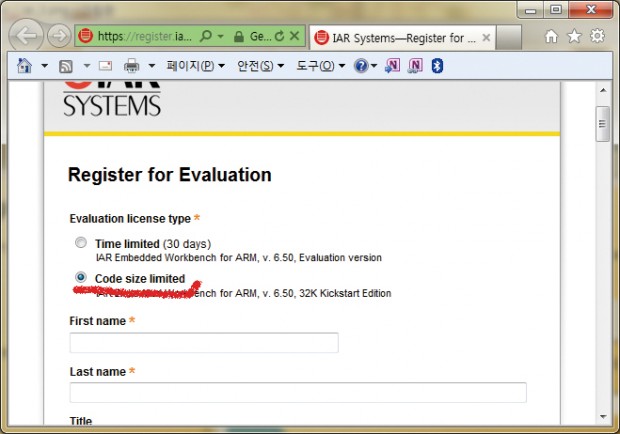Select Time limited (30 days) radio button
This screenshot has height=434, width=620.
tap(81, 242)
